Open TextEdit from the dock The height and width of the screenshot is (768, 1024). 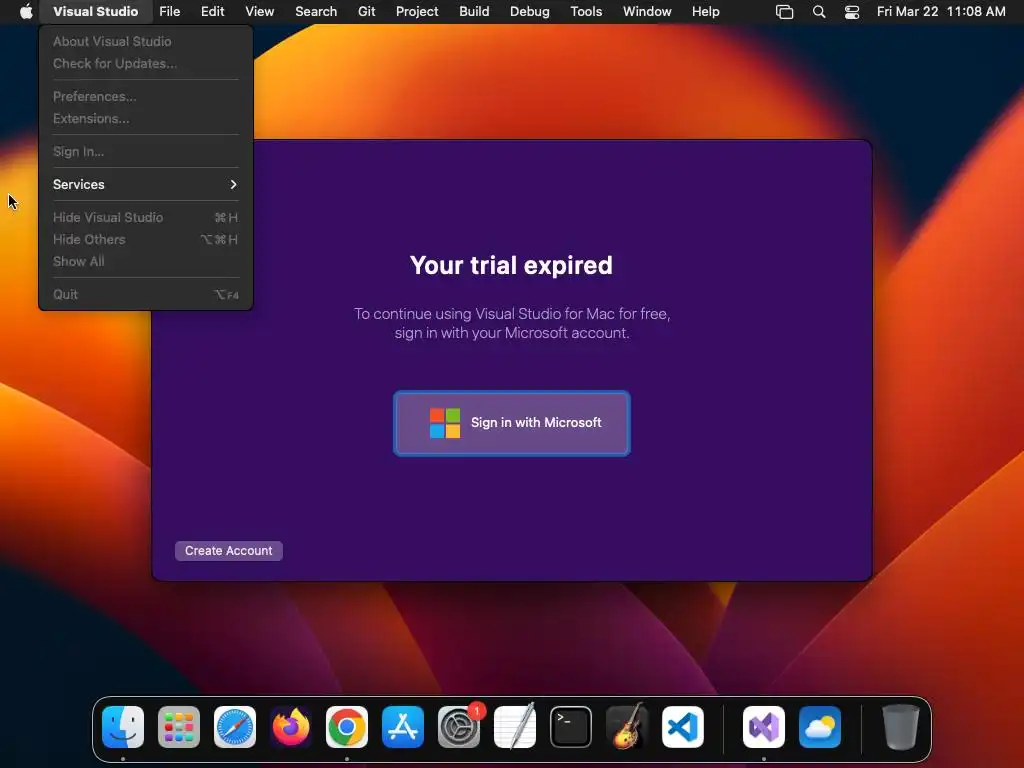click(x=515, y=726)
